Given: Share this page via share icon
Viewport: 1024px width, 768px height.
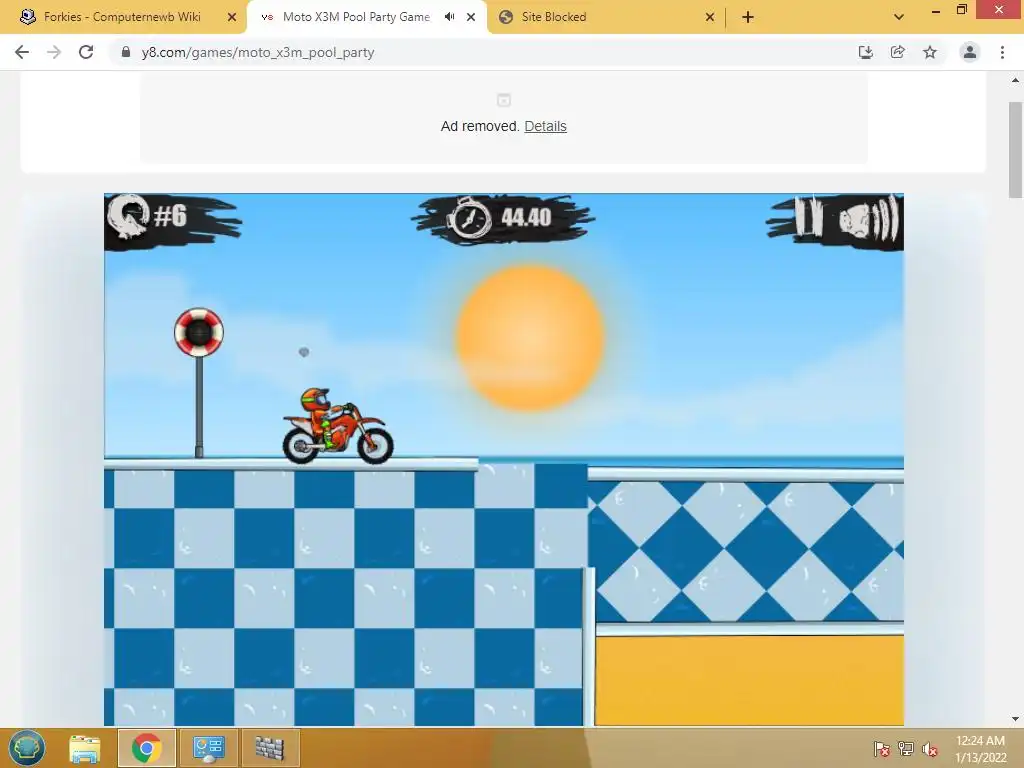Looking at the screenshot, I should [897, 52].
